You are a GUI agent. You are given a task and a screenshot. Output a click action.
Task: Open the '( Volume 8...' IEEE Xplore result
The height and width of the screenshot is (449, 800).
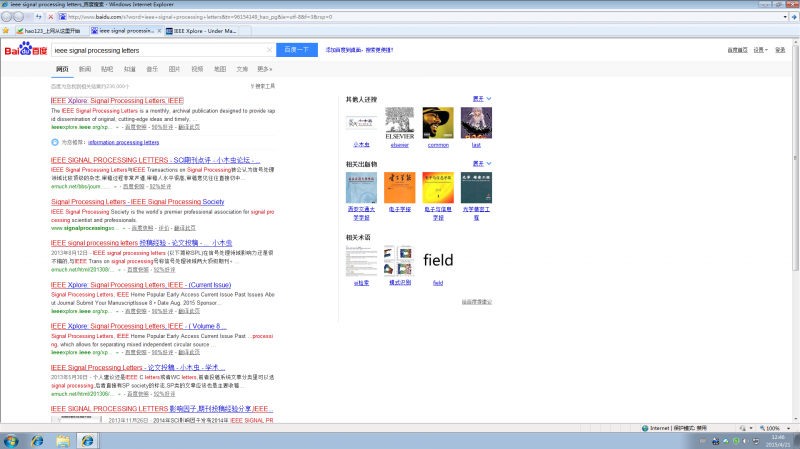point(138,326)
